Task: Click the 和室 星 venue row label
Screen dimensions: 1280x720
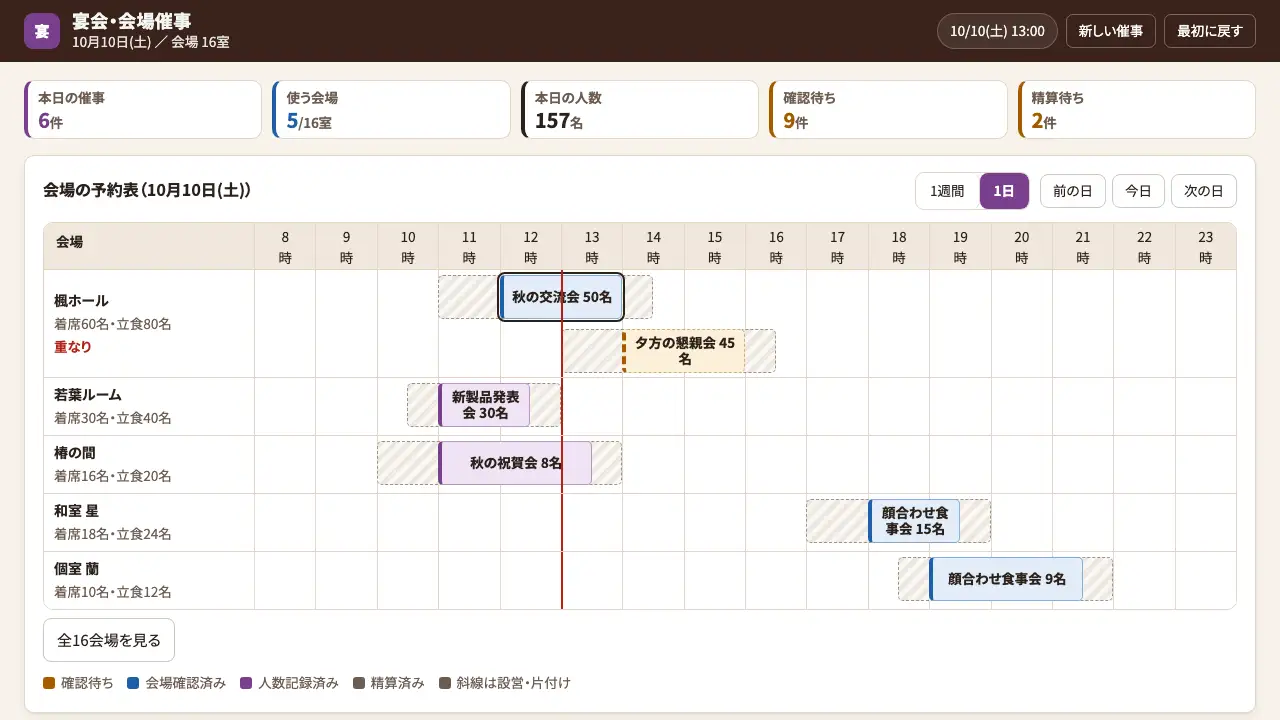Action: (76, 510)
